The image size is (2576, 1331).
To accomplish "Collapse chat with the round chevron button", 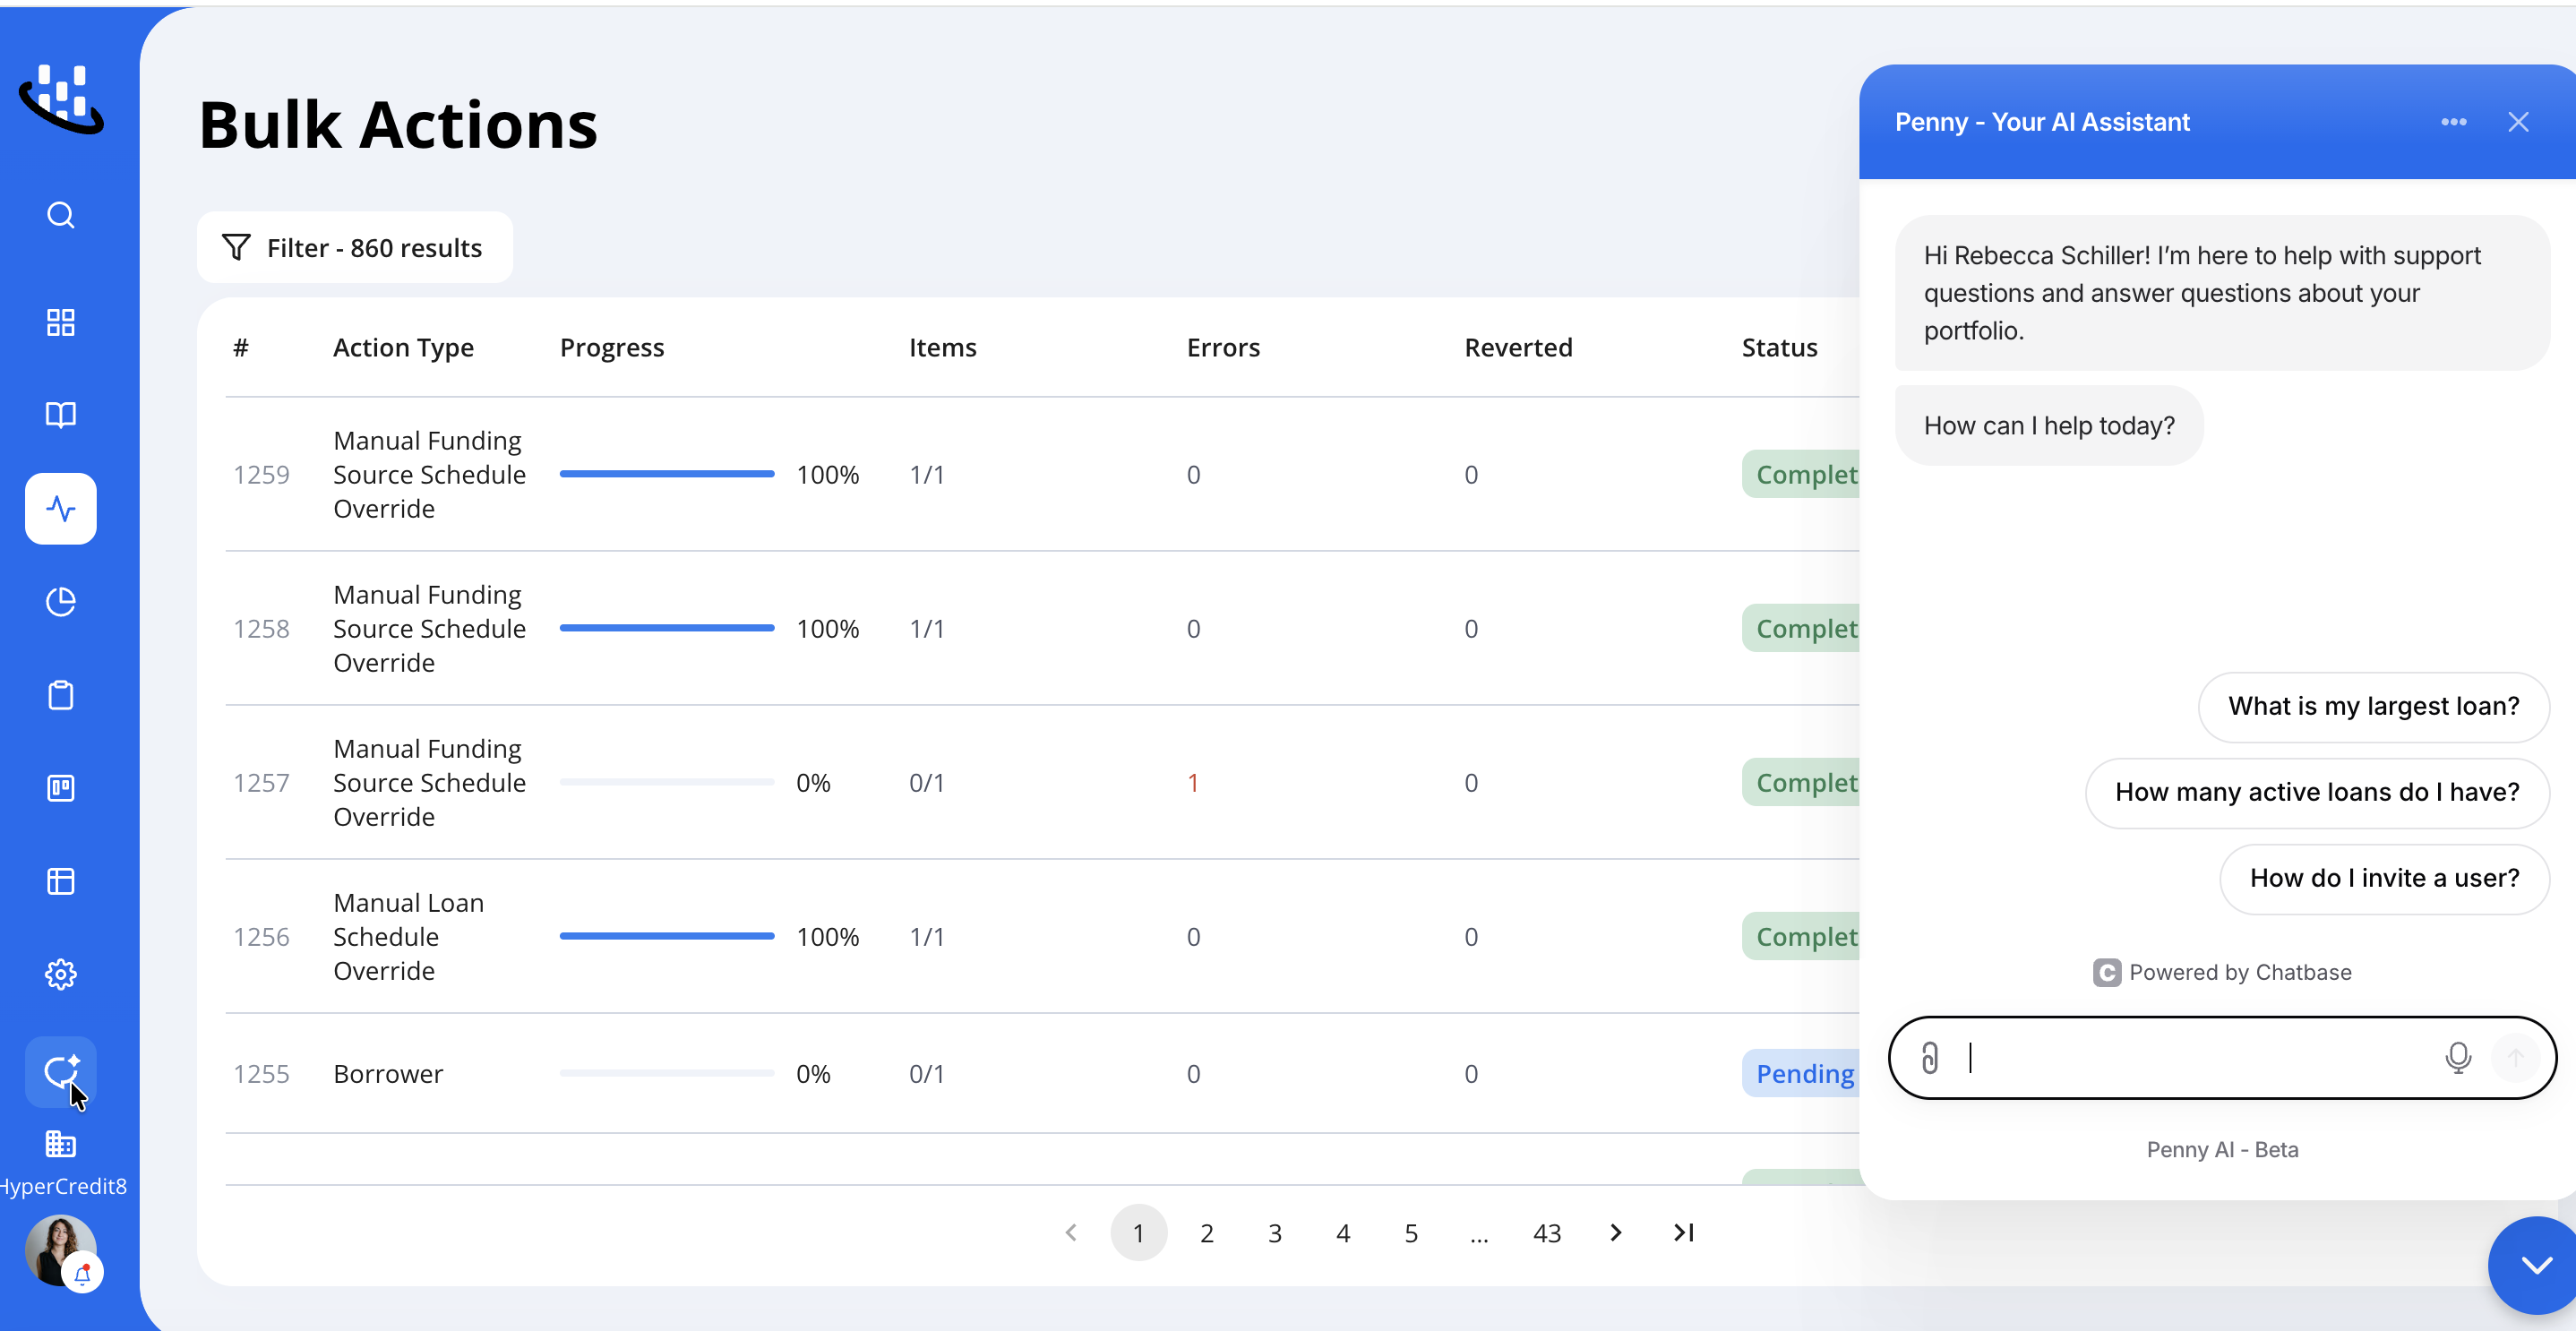I will click(x=2535, y=1265).
